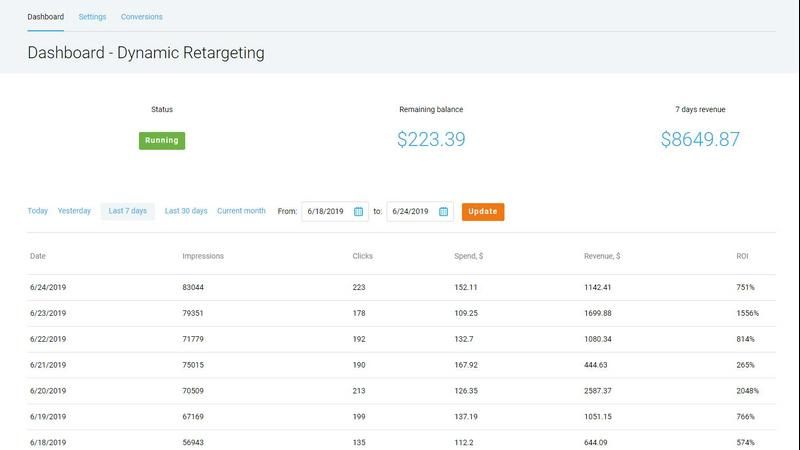800x450 pixels.
Task: Choose the Last 30 days range
Action: coord(186,211)
